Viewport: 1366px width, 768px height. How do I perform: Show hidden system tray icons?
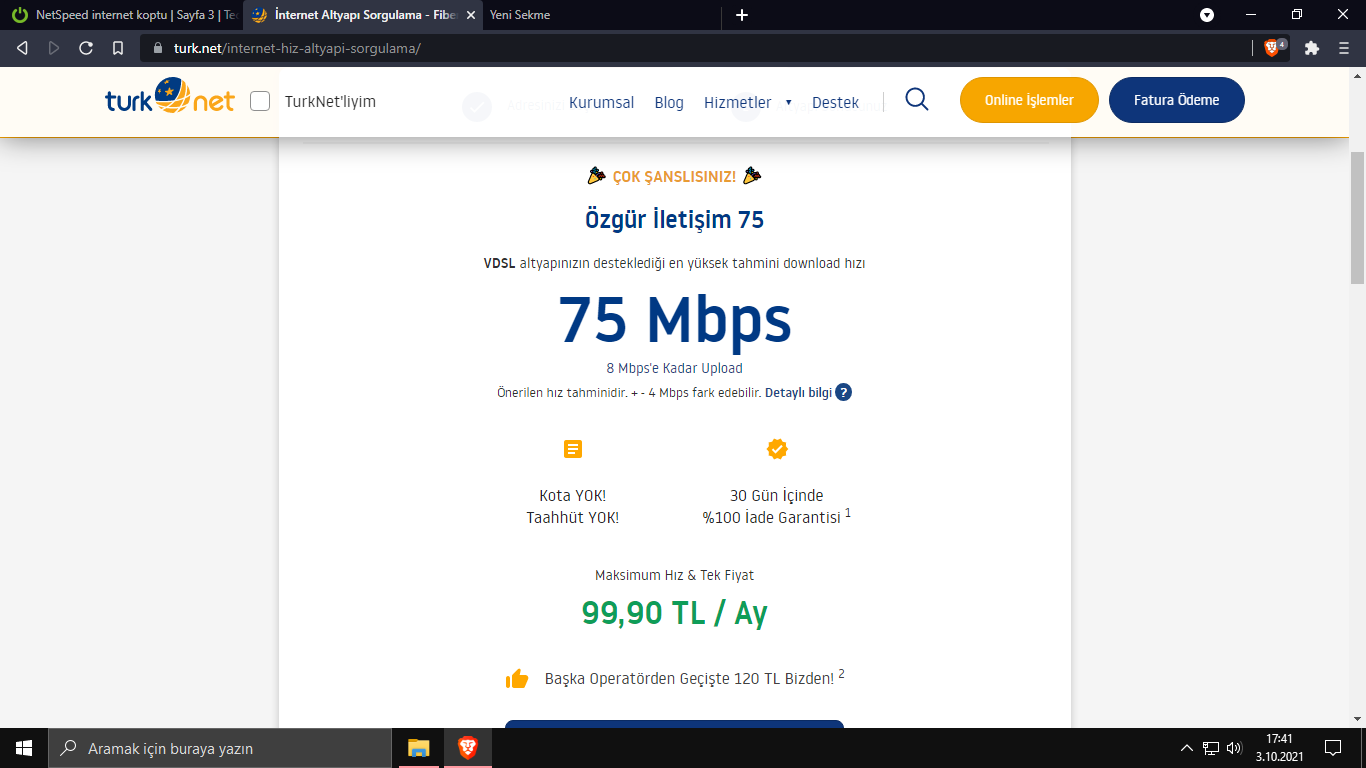(1187, 748)
